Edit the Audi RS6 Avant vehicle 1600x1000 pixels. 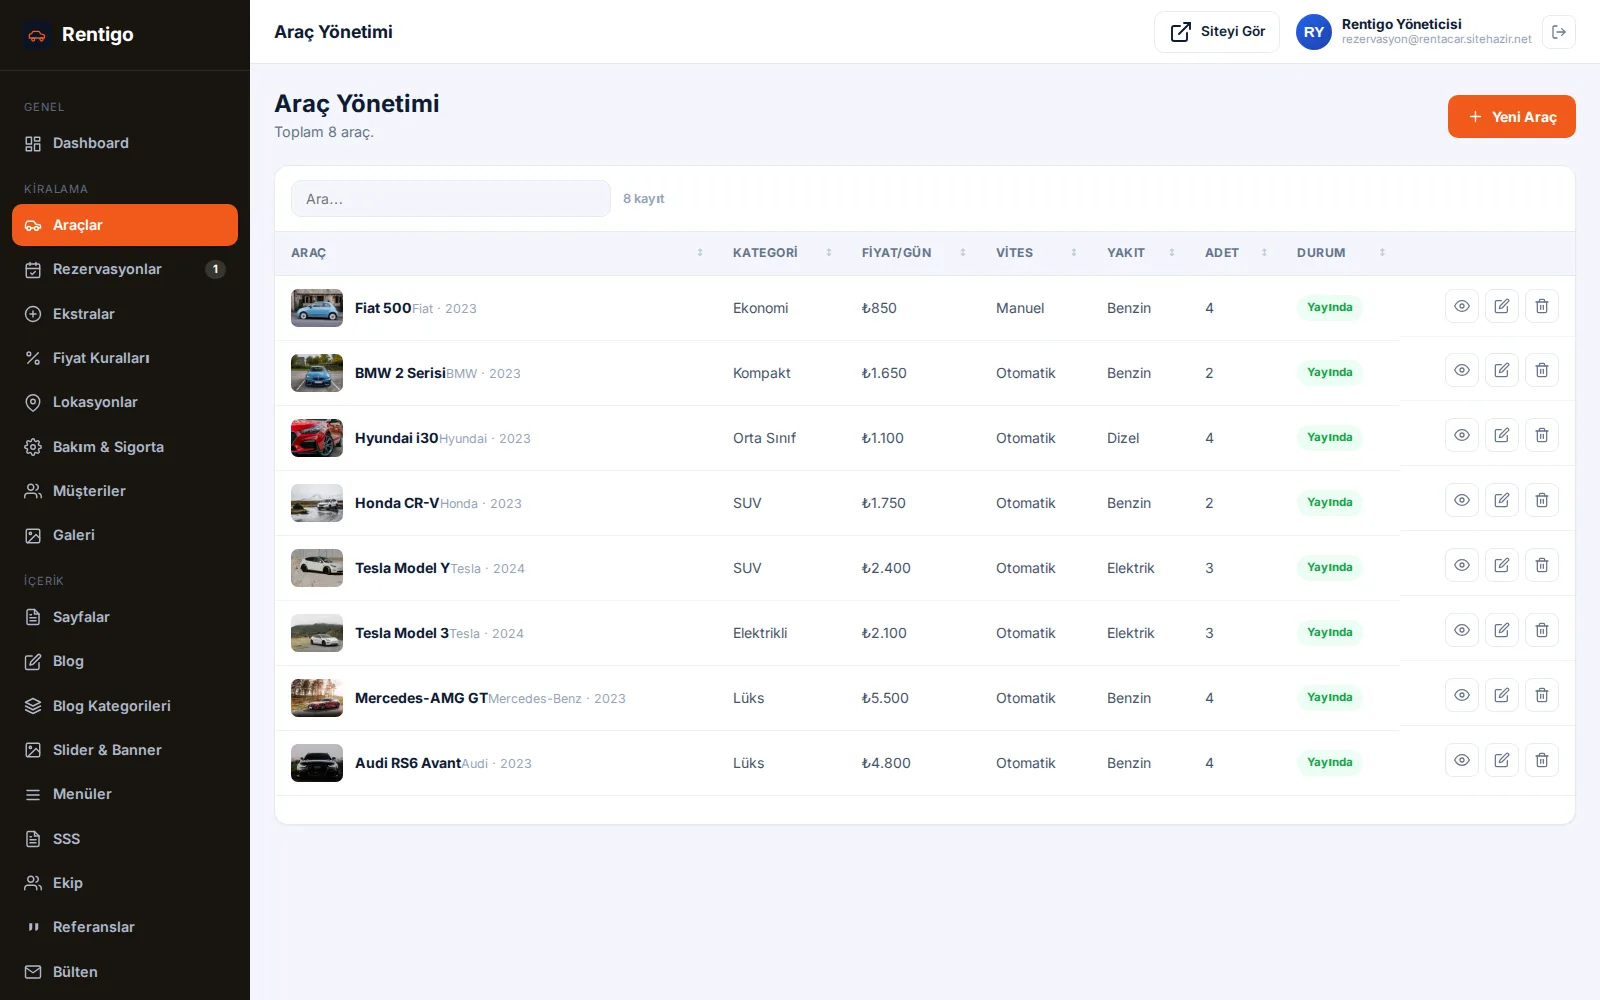click(1502, 761)
